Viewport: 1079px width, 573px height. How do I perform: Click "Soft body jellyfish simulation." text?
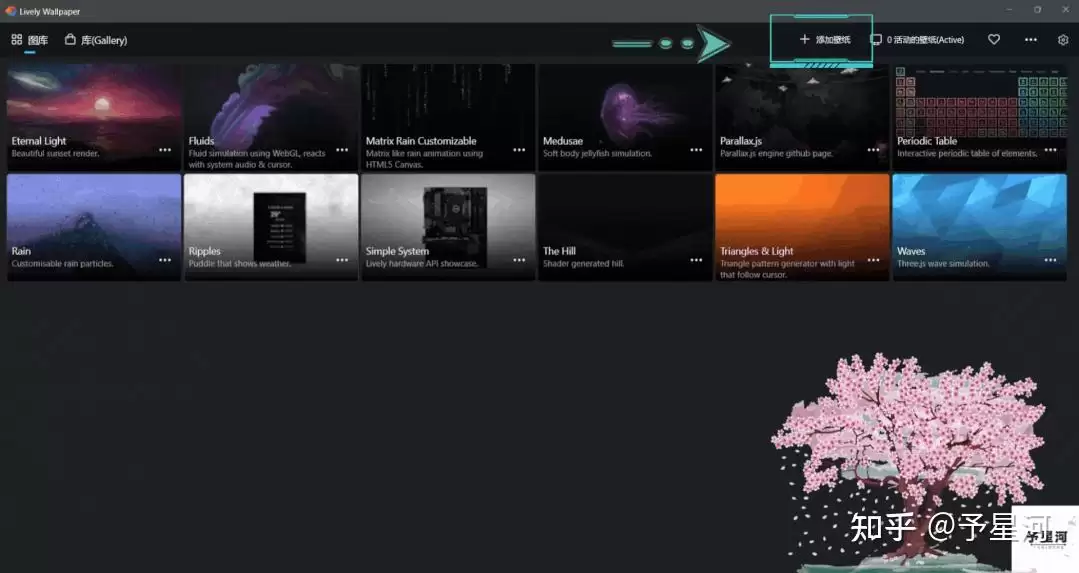tap(597, 153)
